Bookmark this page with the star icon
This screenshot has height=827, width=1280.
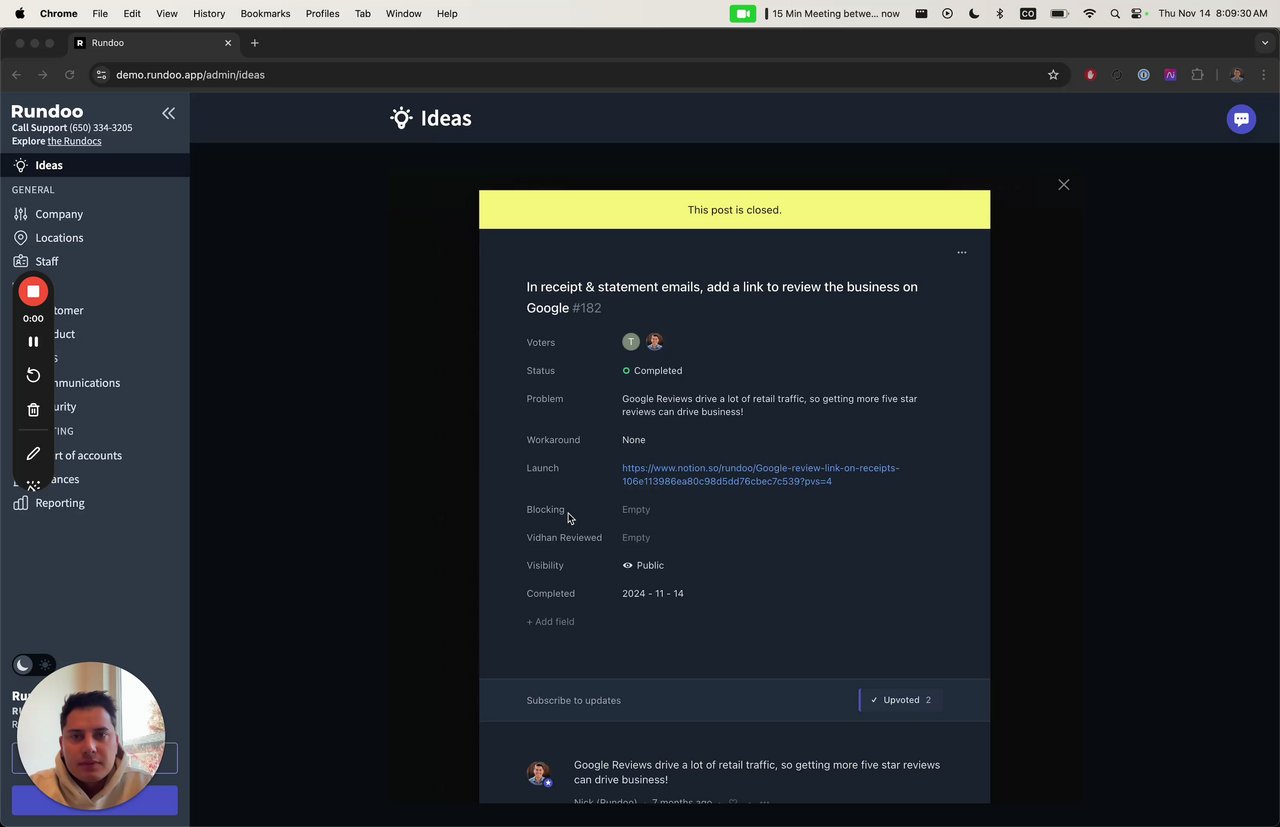(1053, 75)
